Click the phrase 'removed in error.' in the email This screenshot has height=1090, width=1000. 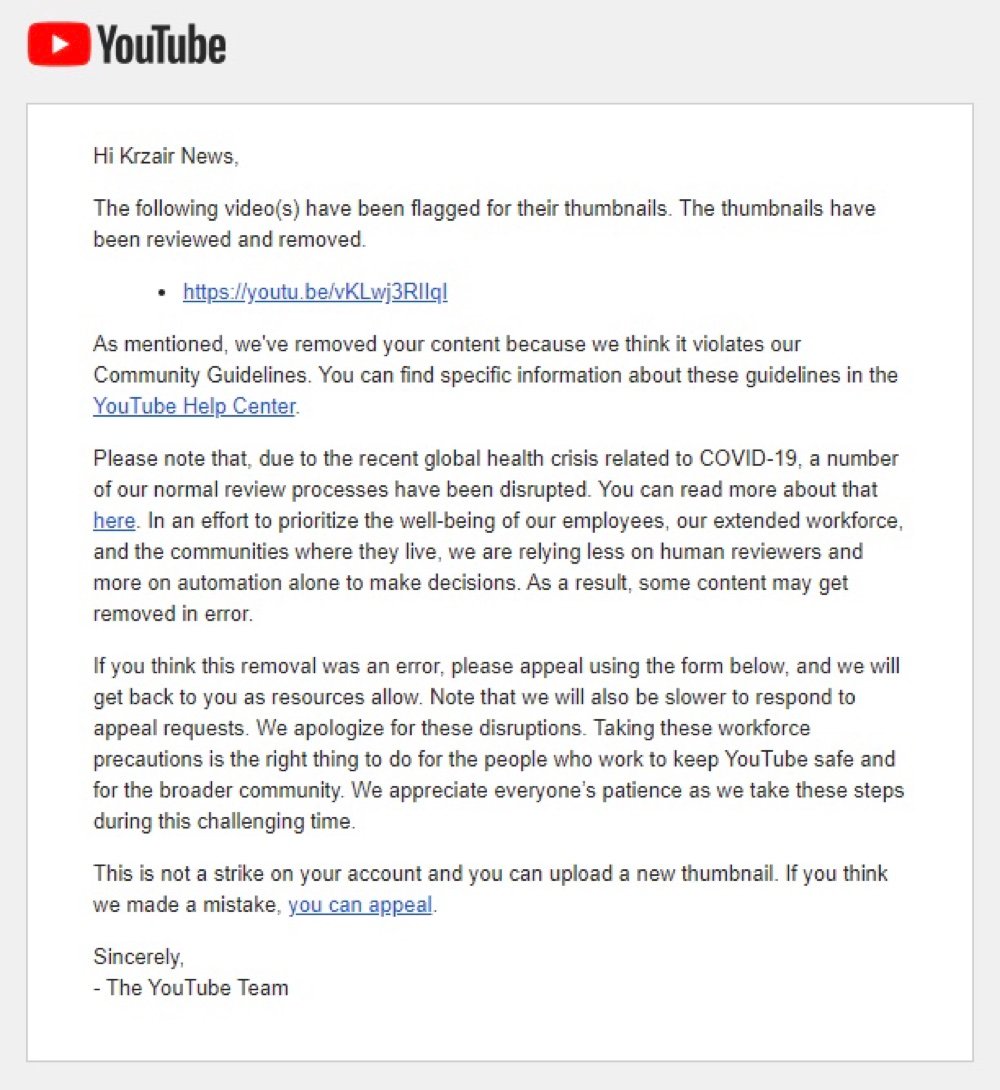tap(173, 614)
